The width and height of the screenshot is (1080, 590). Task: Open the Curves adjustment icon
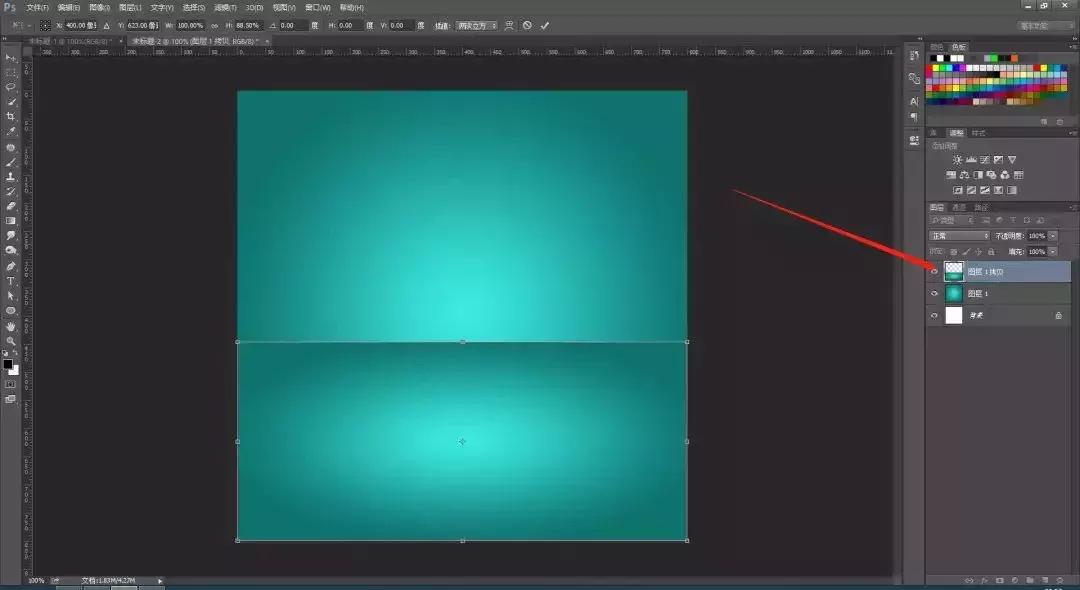[x=983, y=159]
